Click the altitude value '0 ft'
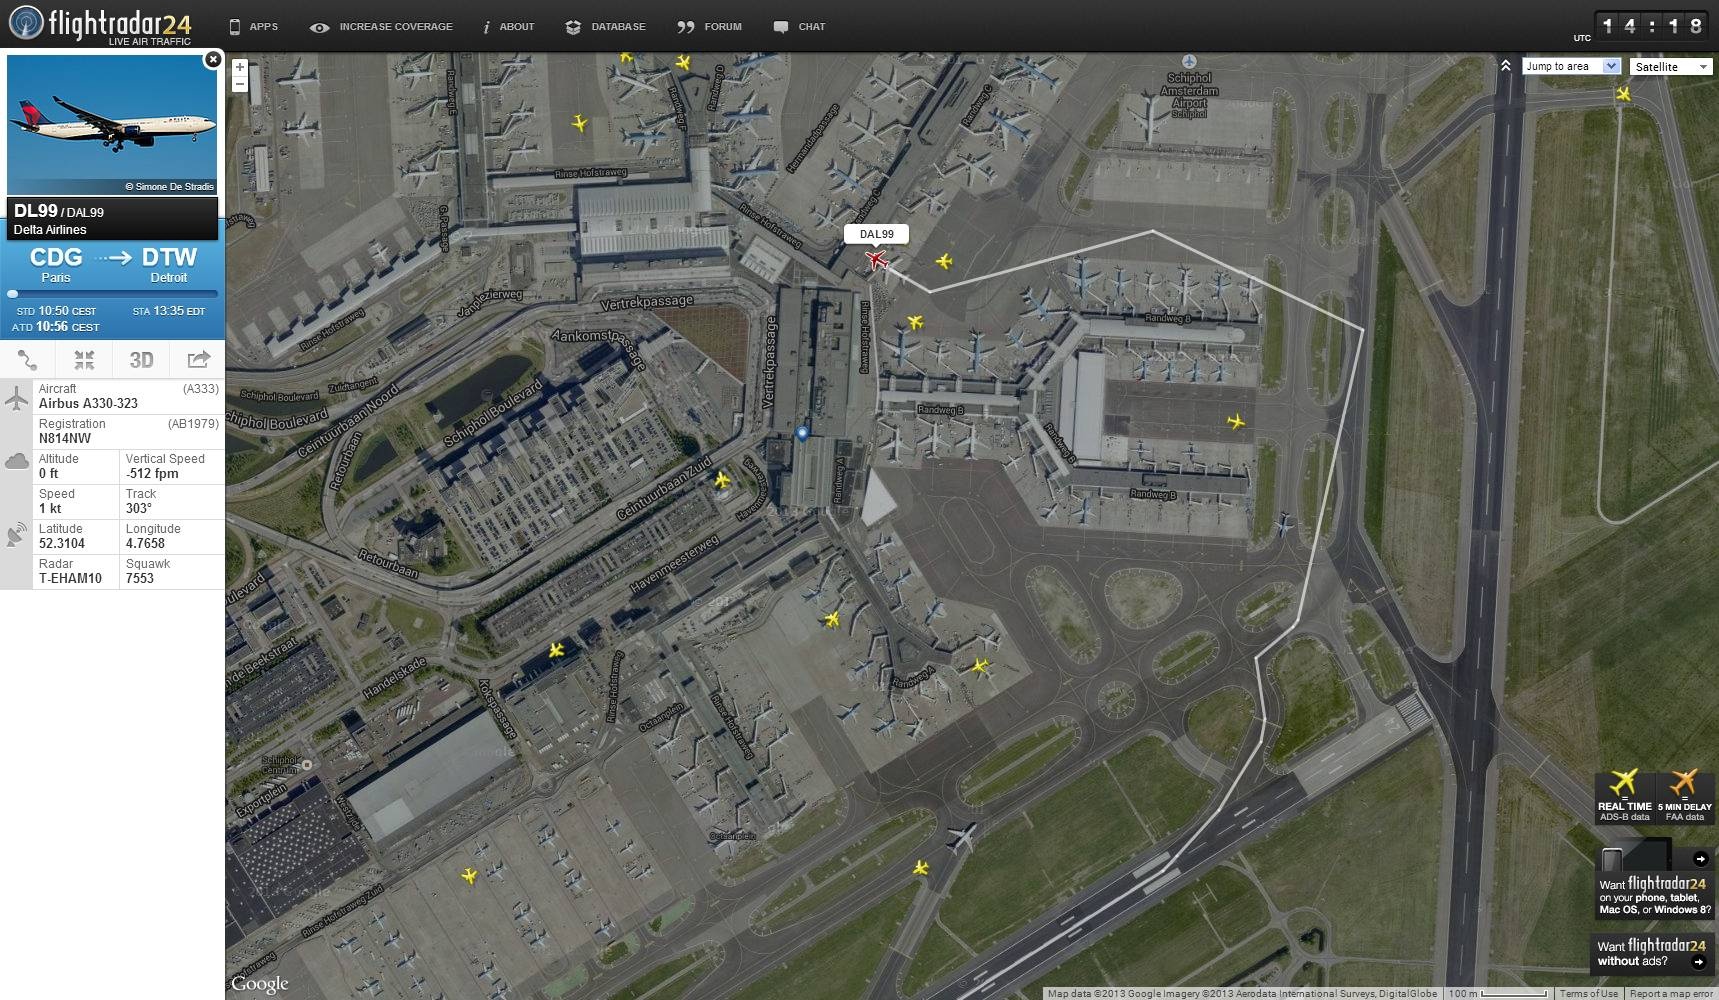Screen dimensions: 1719x1000 click(49, 473)
